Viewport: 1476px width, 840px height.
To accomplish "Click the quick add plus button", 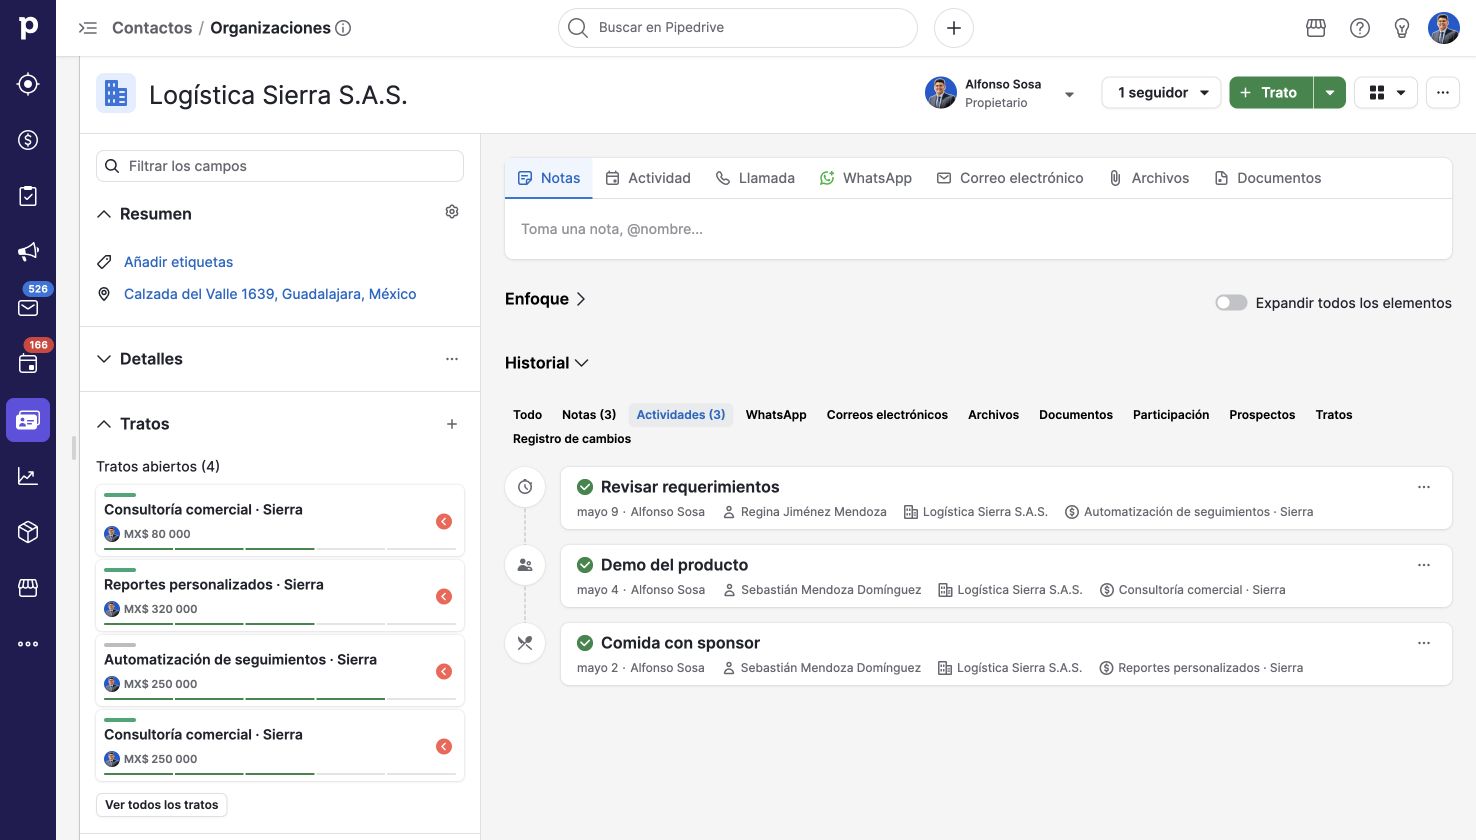I will [954, 28].
